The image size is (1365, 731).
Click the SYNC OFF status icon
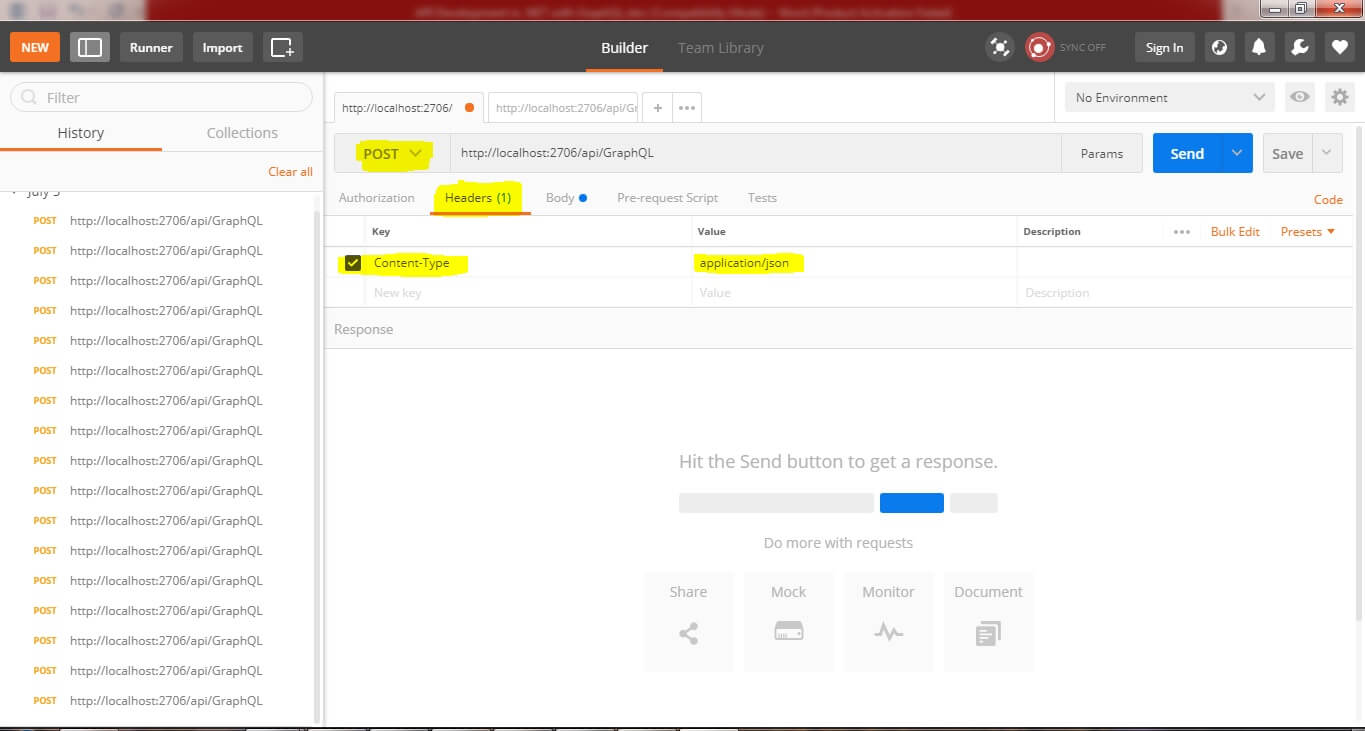tap(1040, 47)
